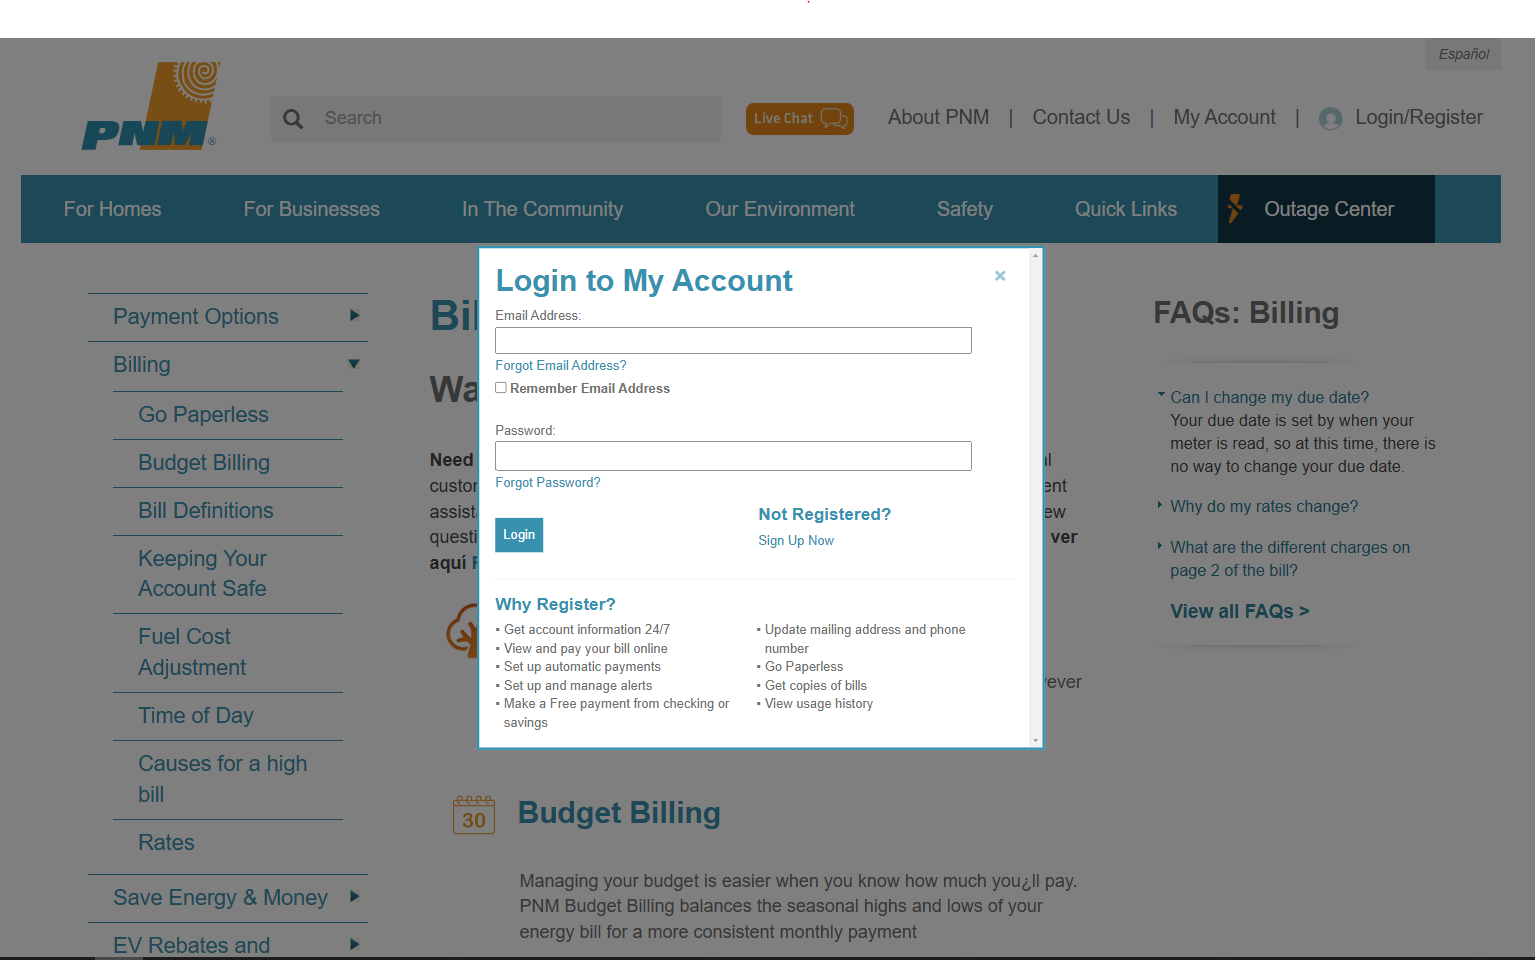
Task: Open Bill Definitions in sidebar
Action: click(x=205, y=510)
